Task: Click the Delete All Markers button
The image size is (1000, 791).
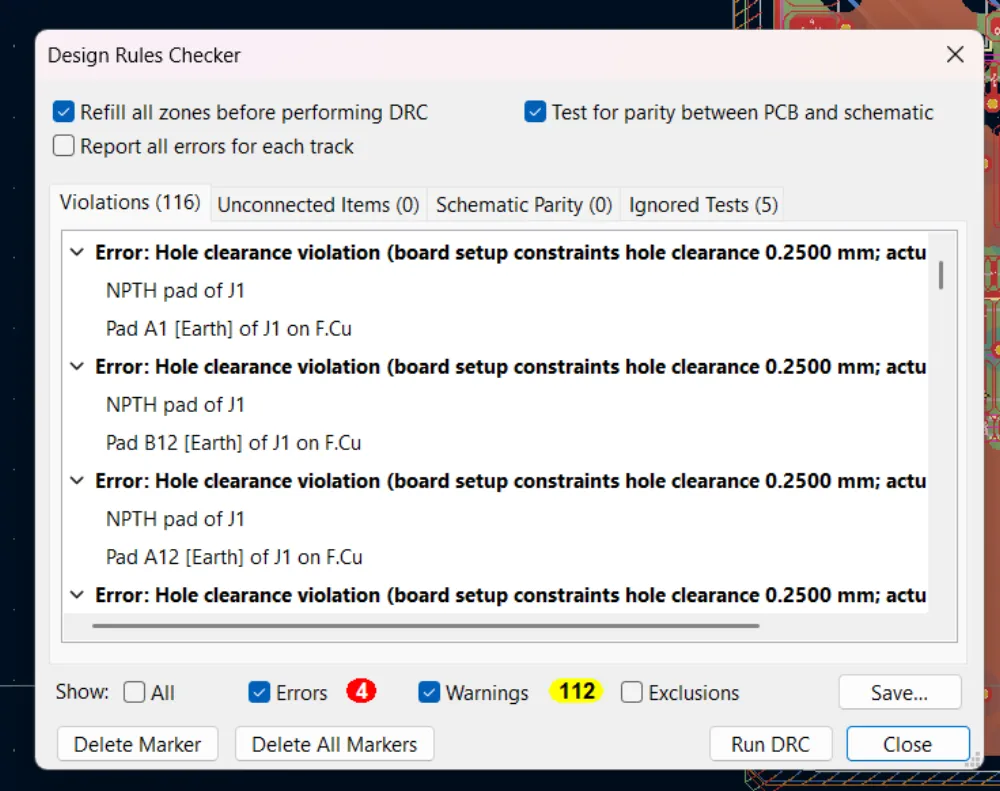Action: pyautogui.click(x=334, y=744)
